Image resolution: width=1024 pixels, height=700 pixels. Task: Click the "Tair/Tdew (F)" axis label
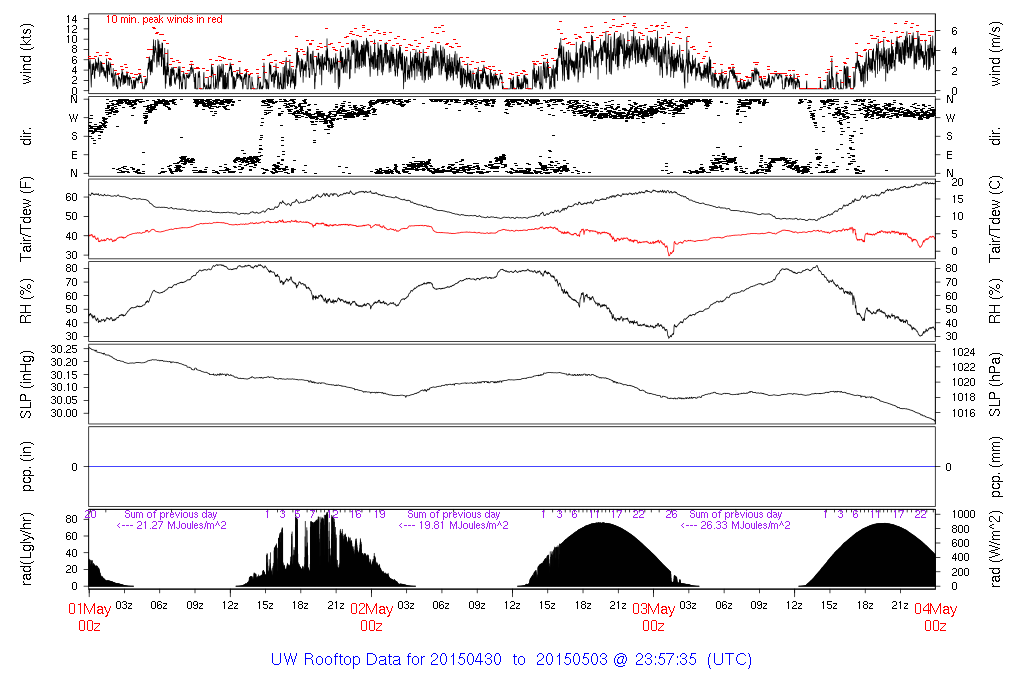tap(26, 217)
